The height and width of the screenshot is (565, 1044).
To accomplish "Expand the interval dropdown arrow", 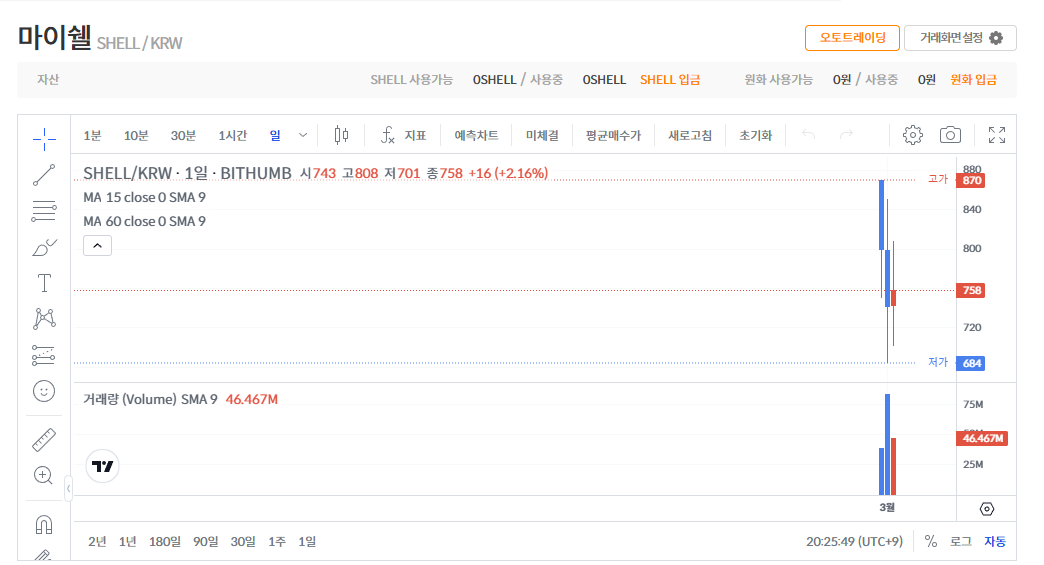I will pyautogui.click(x=303, y=135).
